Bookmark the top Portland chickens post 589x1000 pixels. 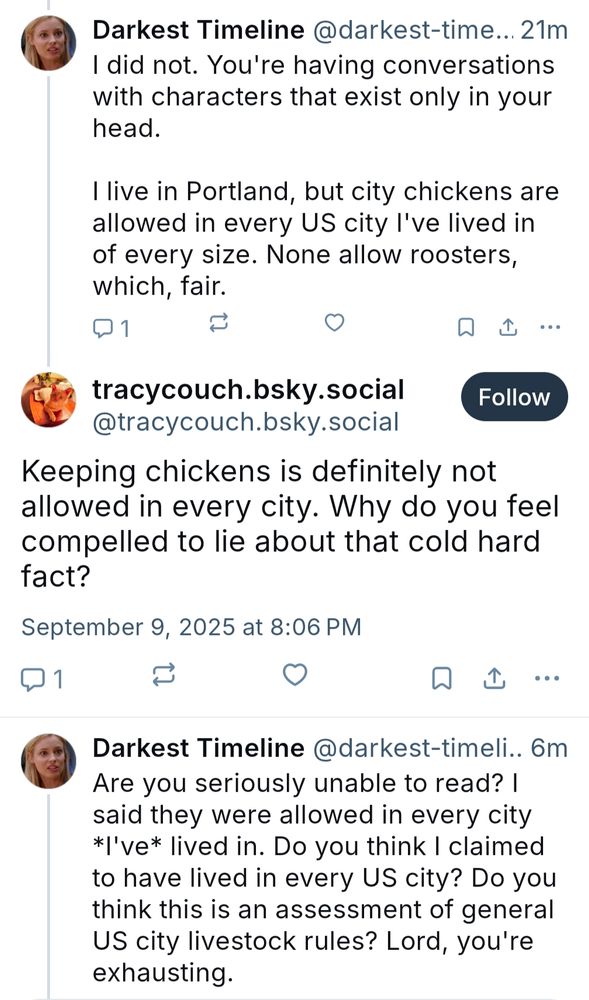[465, 325]
